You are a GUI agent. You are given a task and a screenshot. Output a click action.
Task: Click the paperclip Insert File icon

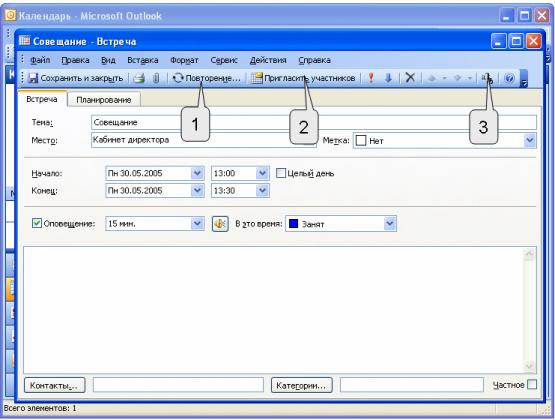(156, 78)
